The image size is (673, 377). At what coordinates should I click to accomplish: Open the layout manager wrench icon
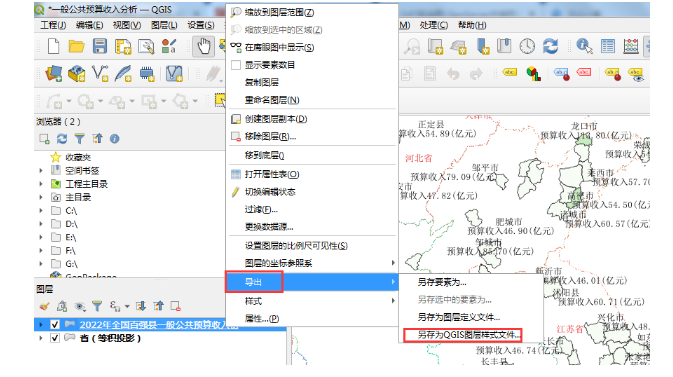pos(146,46)
